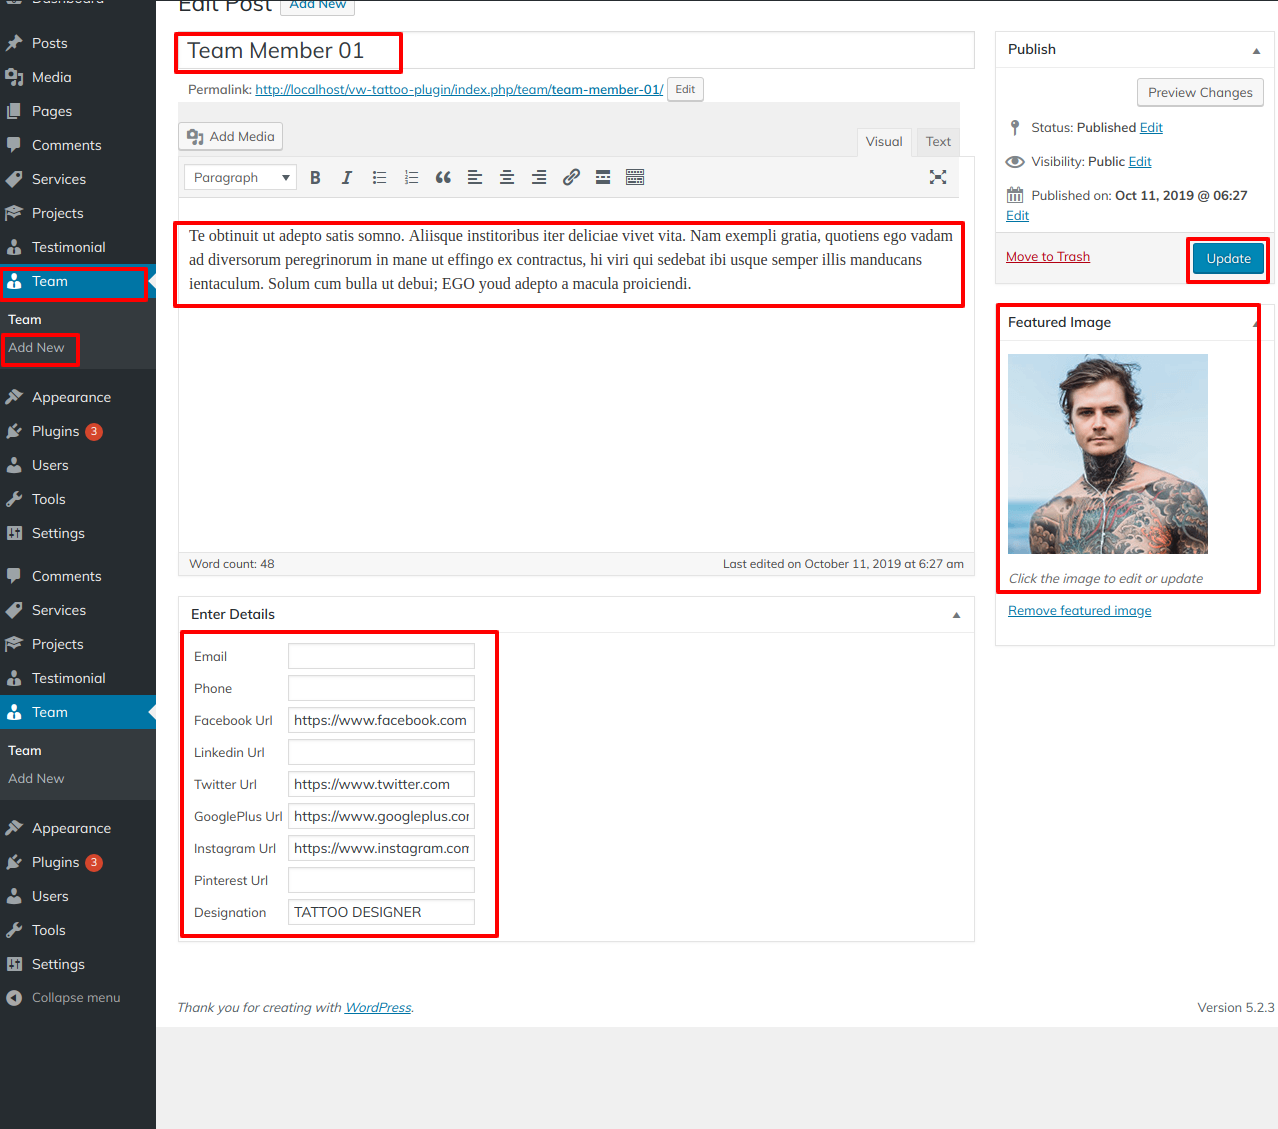Click the Email input field

[381, 657]
